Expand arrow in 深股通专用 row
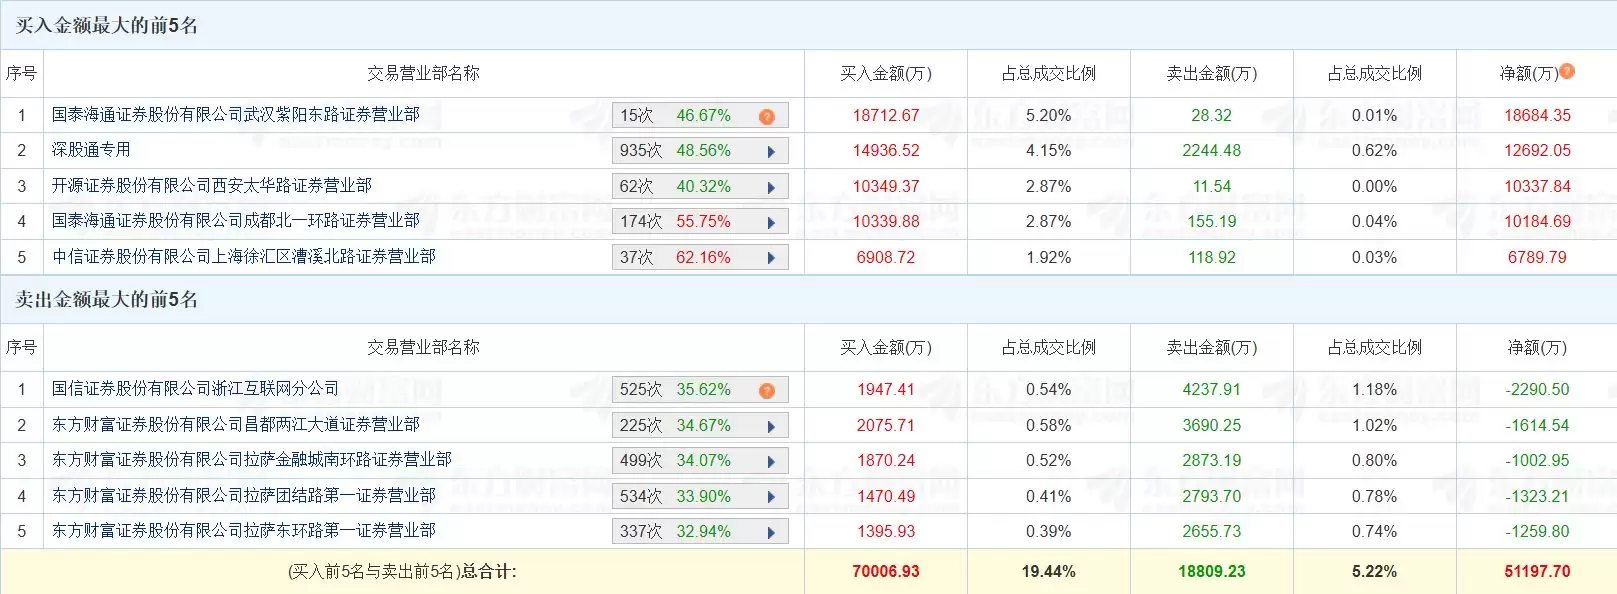Viewport: 1617px width, 594px height. pos(771,152)
